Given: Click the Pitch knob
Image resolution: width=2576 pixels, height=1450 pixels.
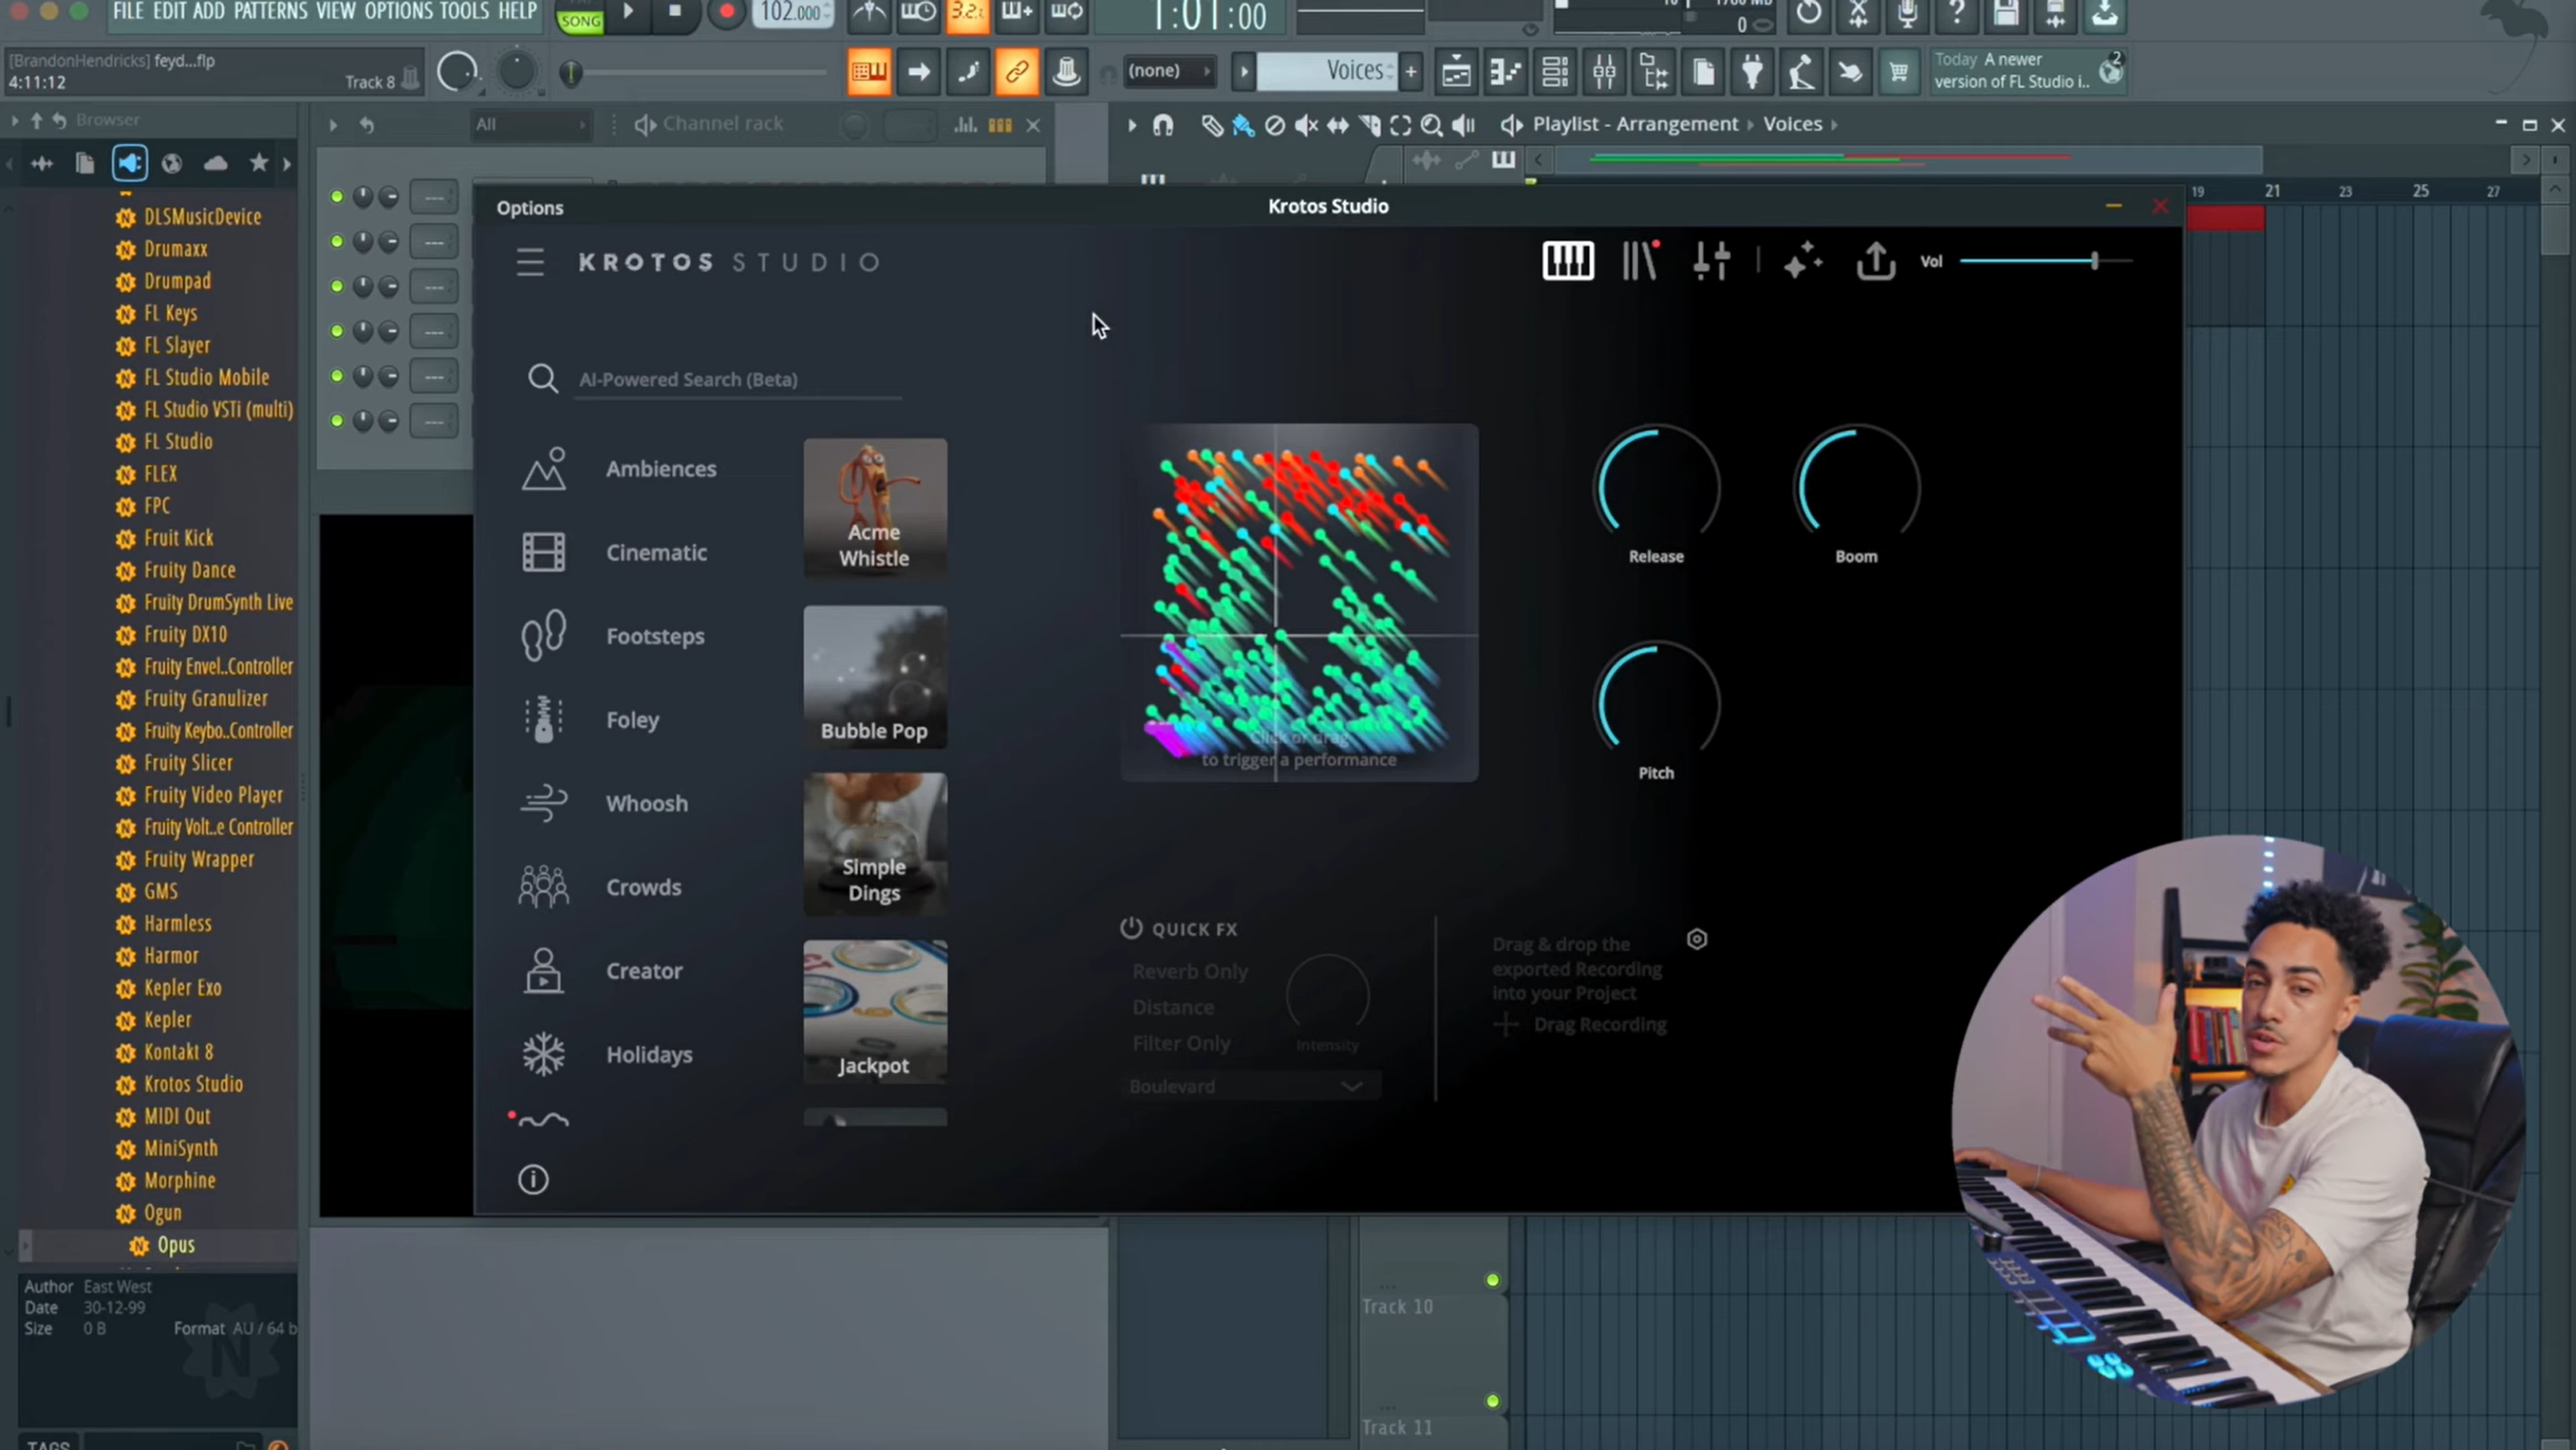Looking at the screenshot, I should (x=1656, y=704).
